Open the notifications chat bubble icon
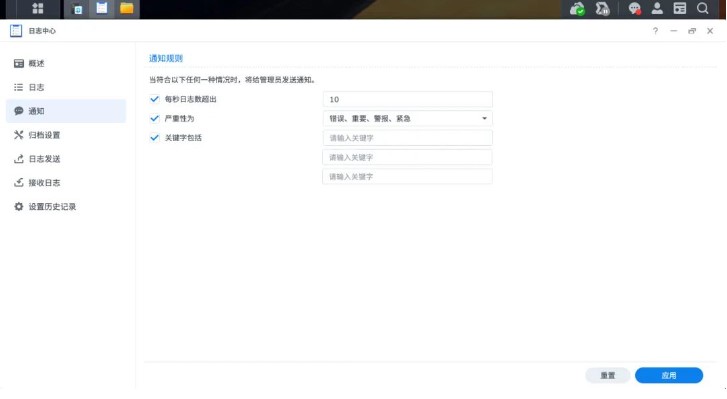727x399 pixels. 634,8
